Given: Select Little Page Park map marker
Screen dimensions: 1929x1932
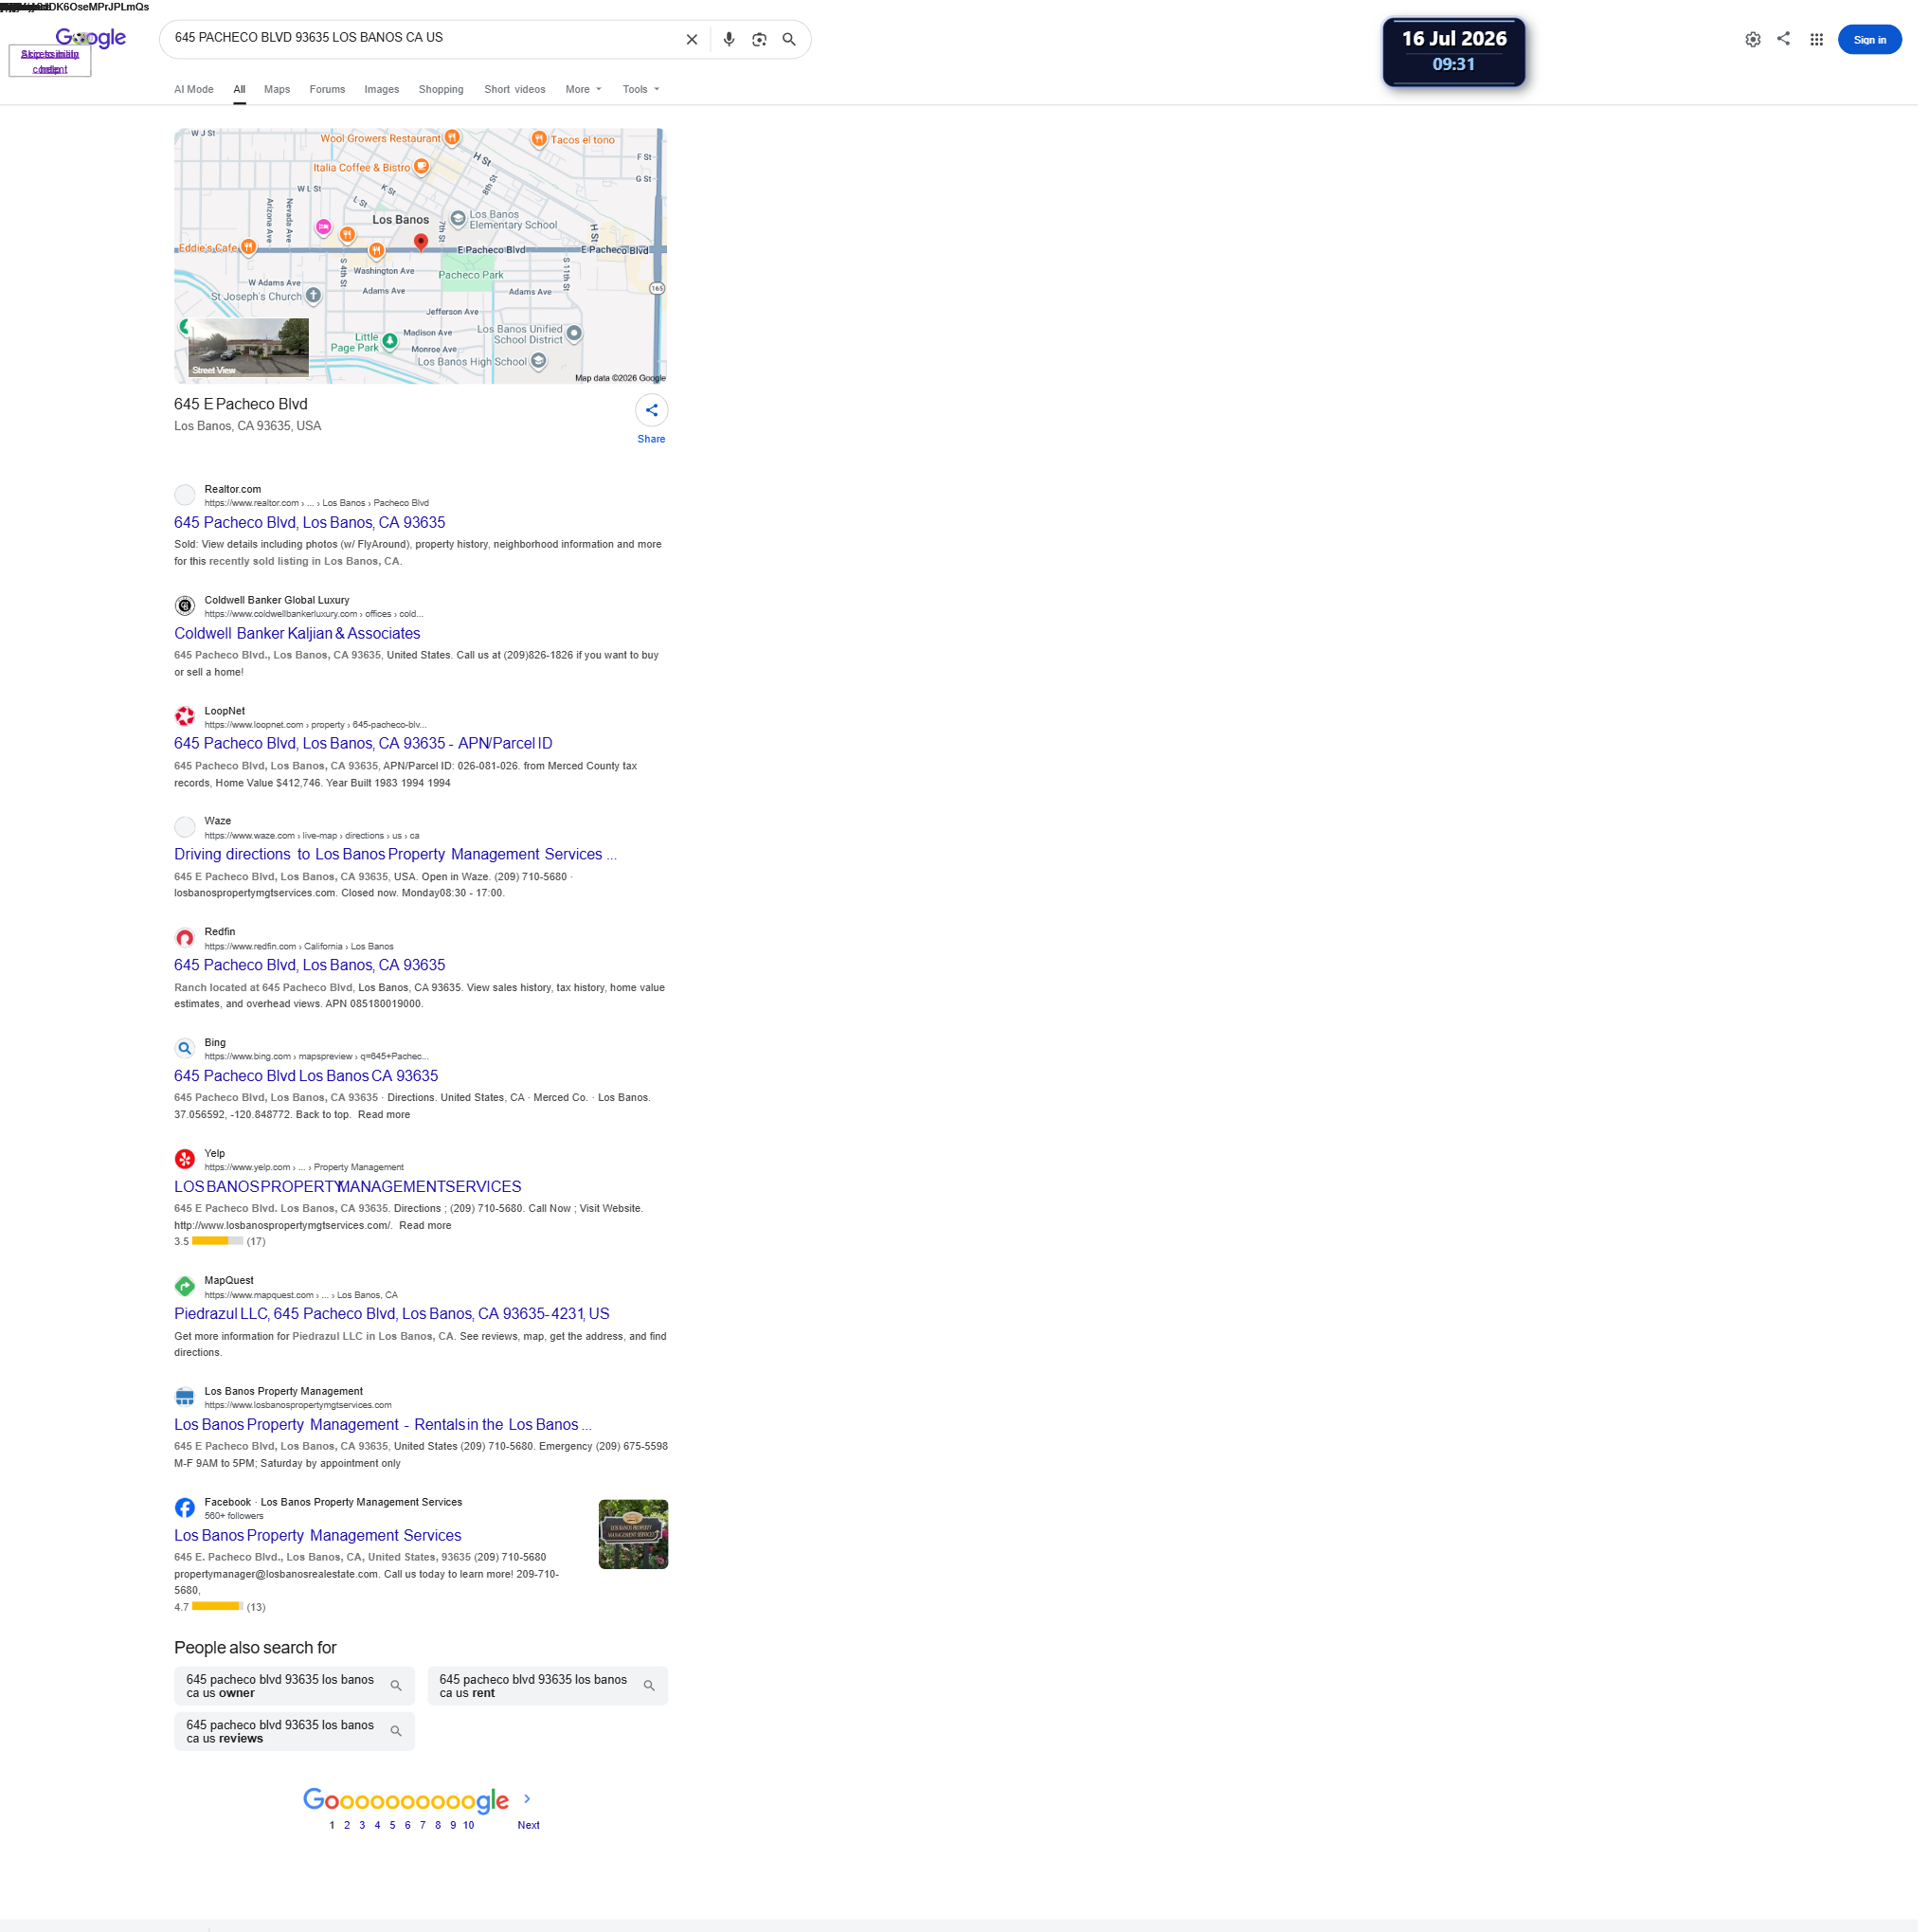Looking at the screenshot, I should click(x=392, y=343).
